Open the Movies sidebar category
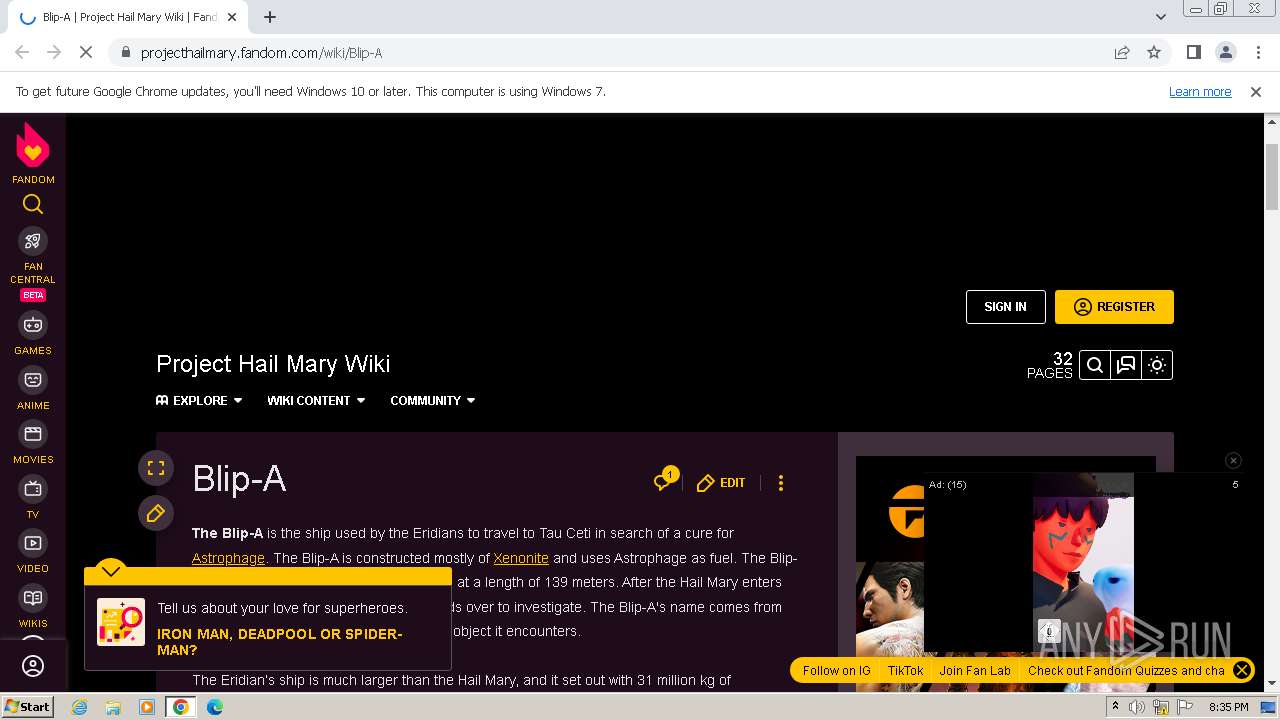The height and width of the screenshot is (720, 1280). click(x=33, y=443)
